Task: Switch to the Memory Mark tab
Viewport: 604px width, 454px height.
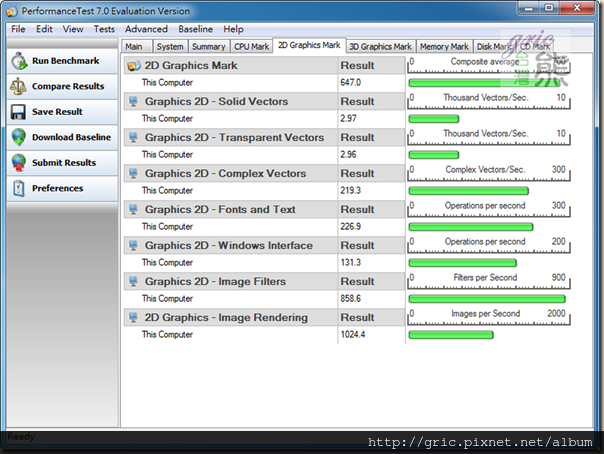Action: tap(444, 47)
